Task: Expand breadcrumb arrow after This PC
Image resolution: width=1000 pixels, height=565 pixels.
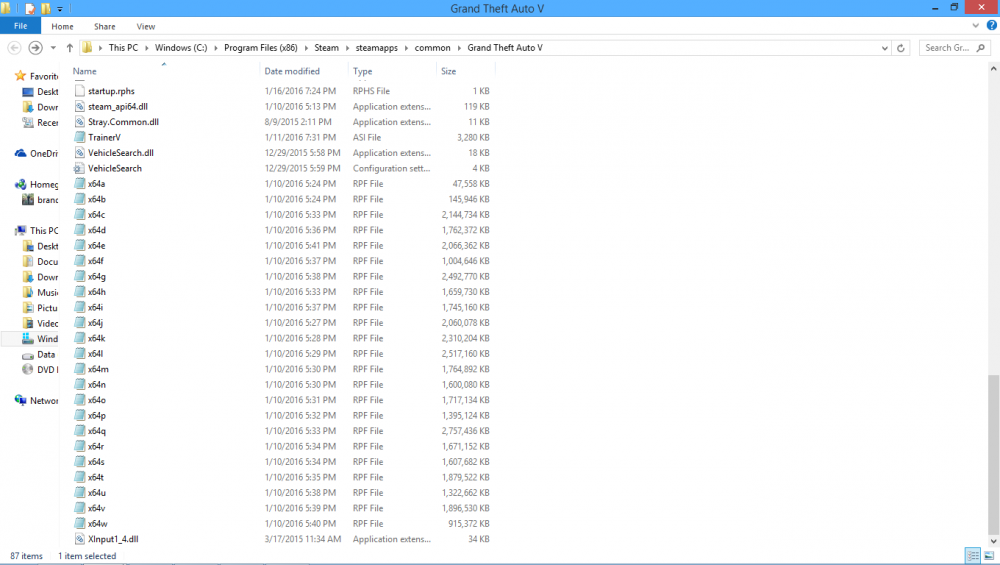Action: click(147, 48)
